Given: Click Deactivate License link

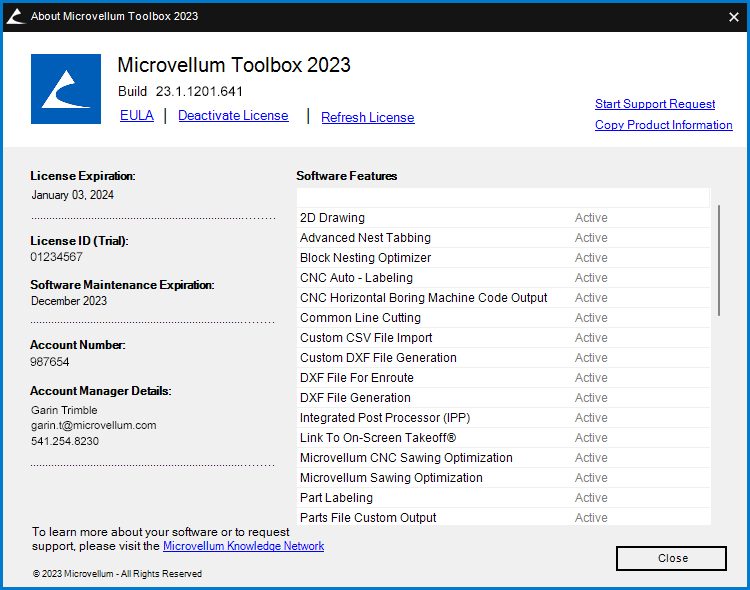Looking at the screenshot, I should pyautogui.click(x=233, y=116).
